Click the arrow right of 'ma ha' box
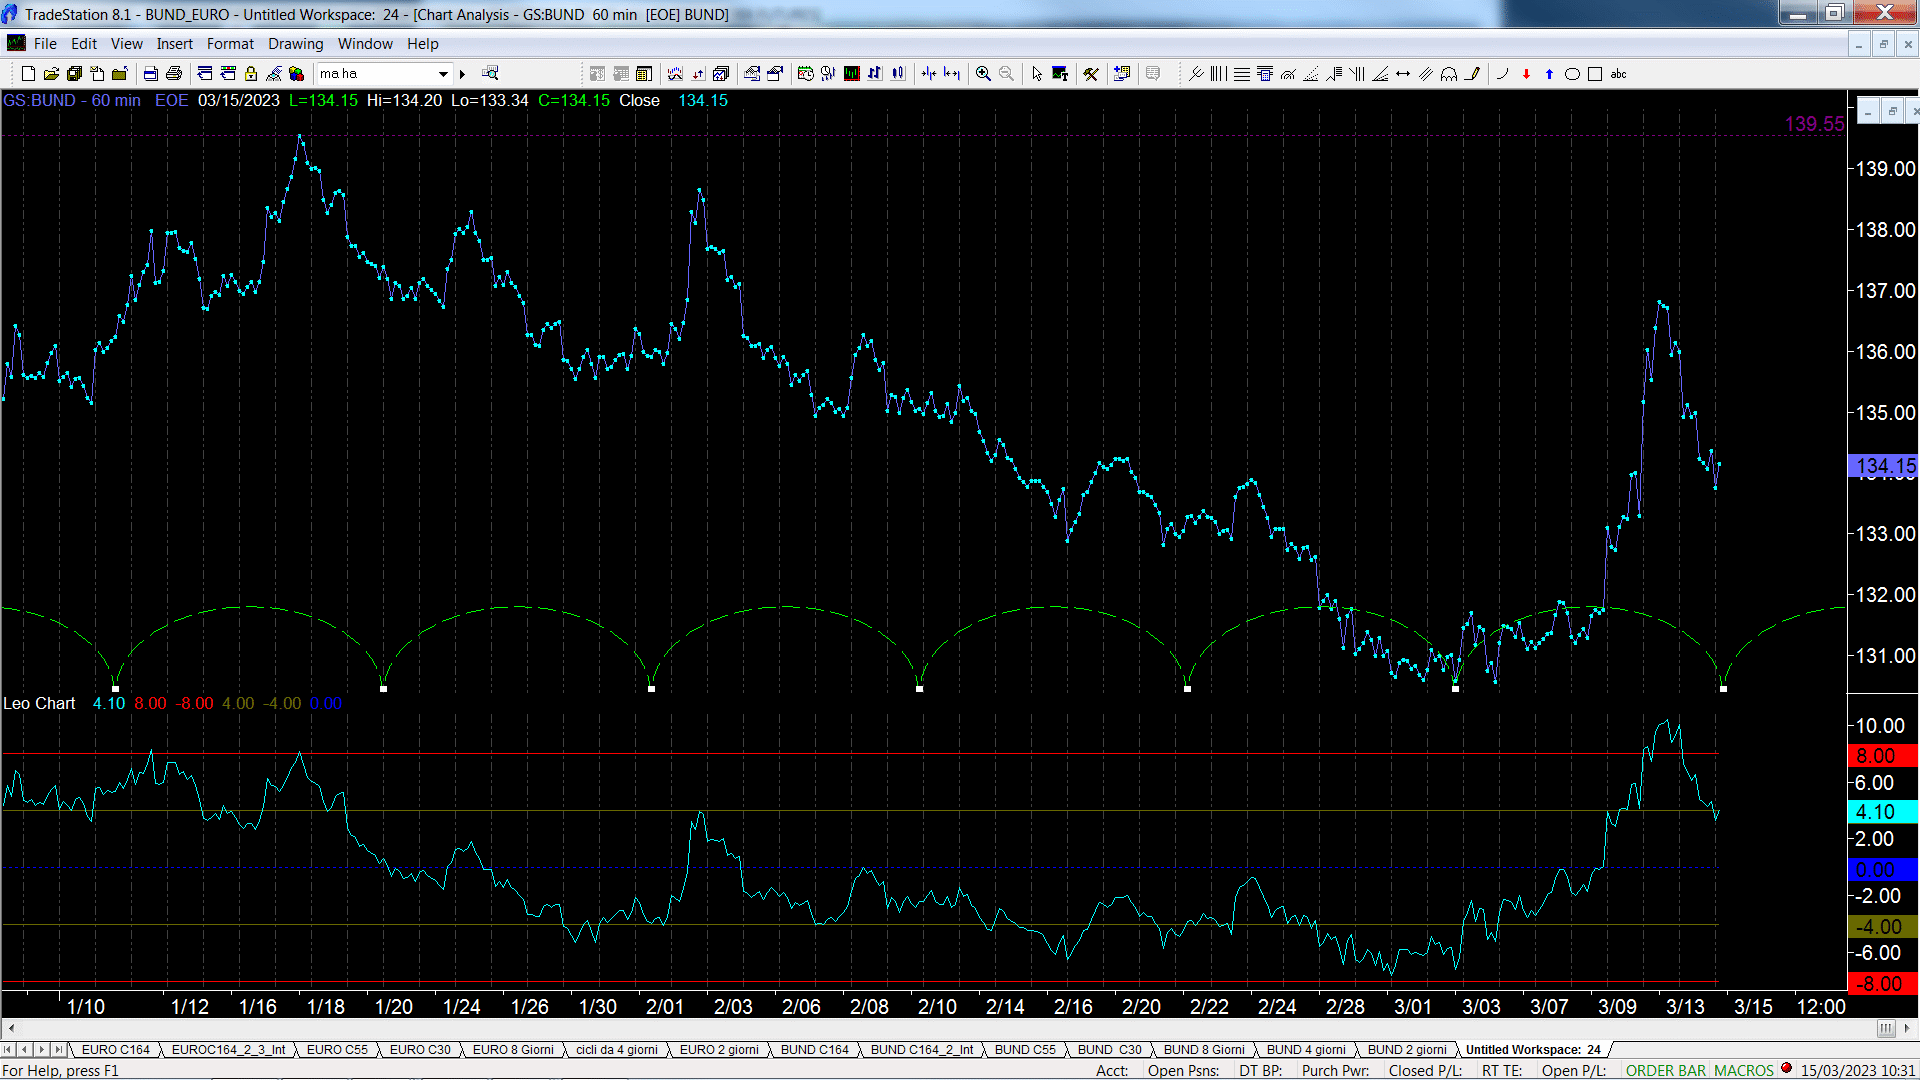The image size is (1920, 1080). [x=462, y=74]
